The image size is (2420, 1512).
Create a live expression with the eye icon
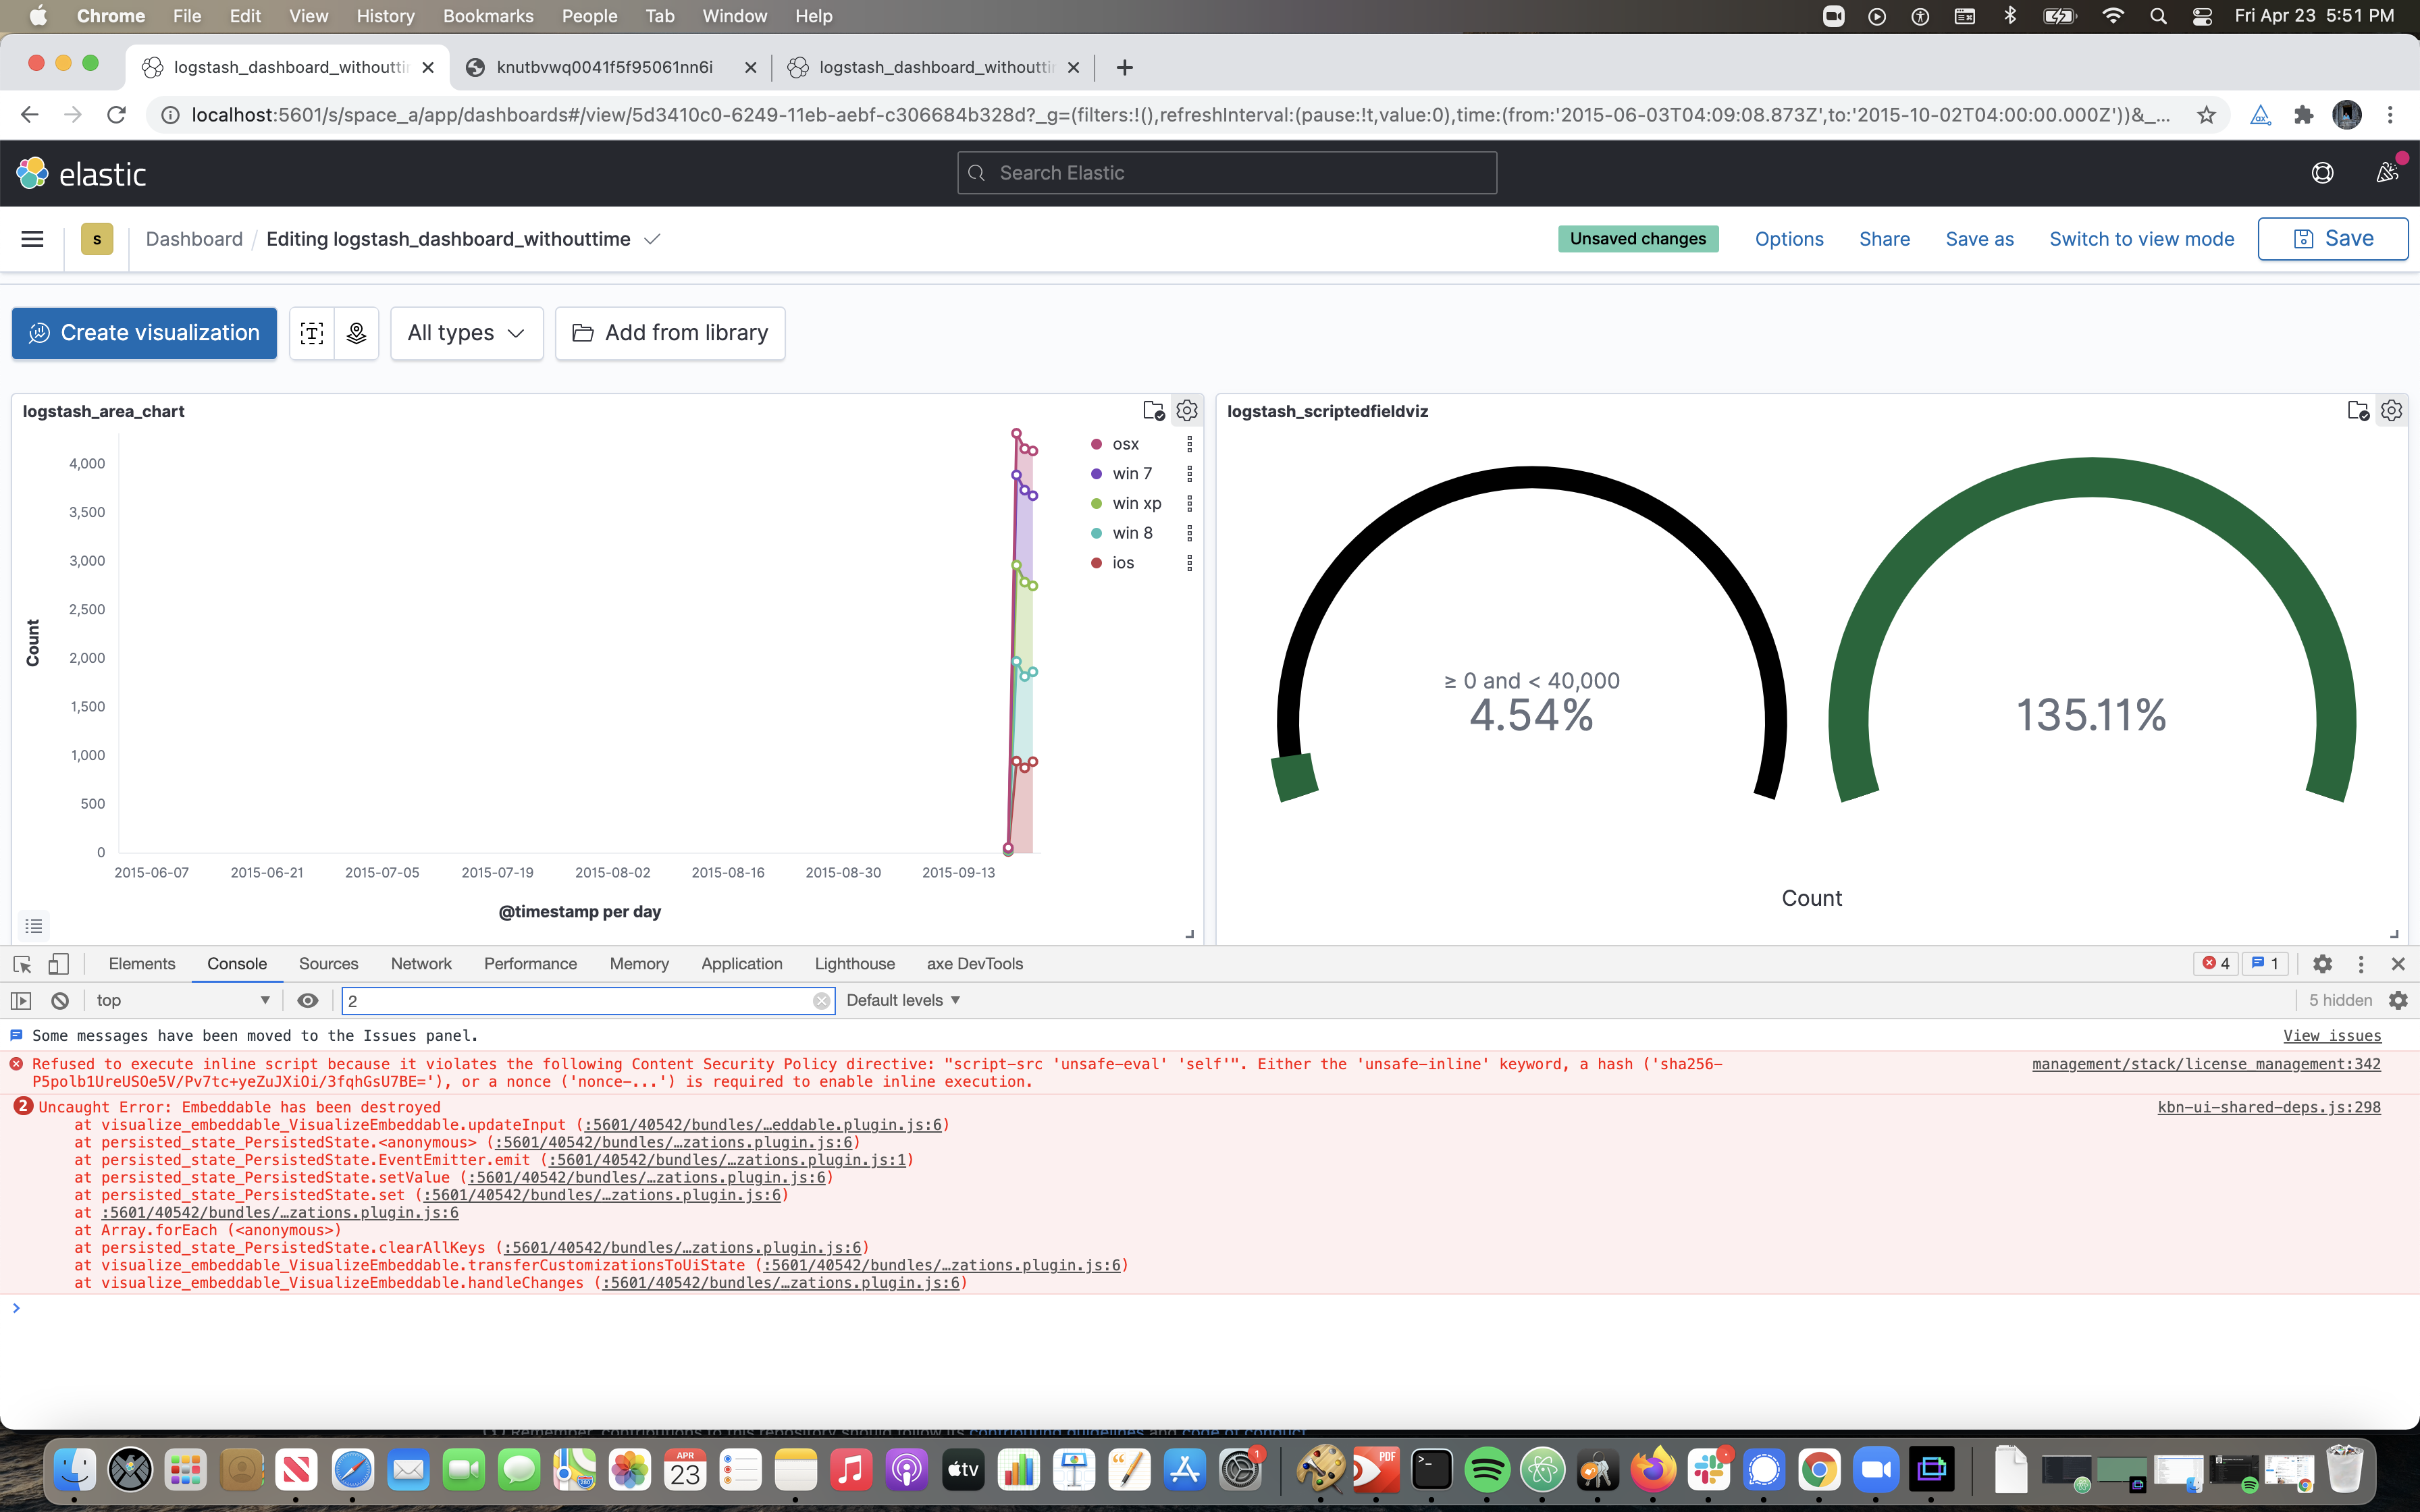(307, 1000)
